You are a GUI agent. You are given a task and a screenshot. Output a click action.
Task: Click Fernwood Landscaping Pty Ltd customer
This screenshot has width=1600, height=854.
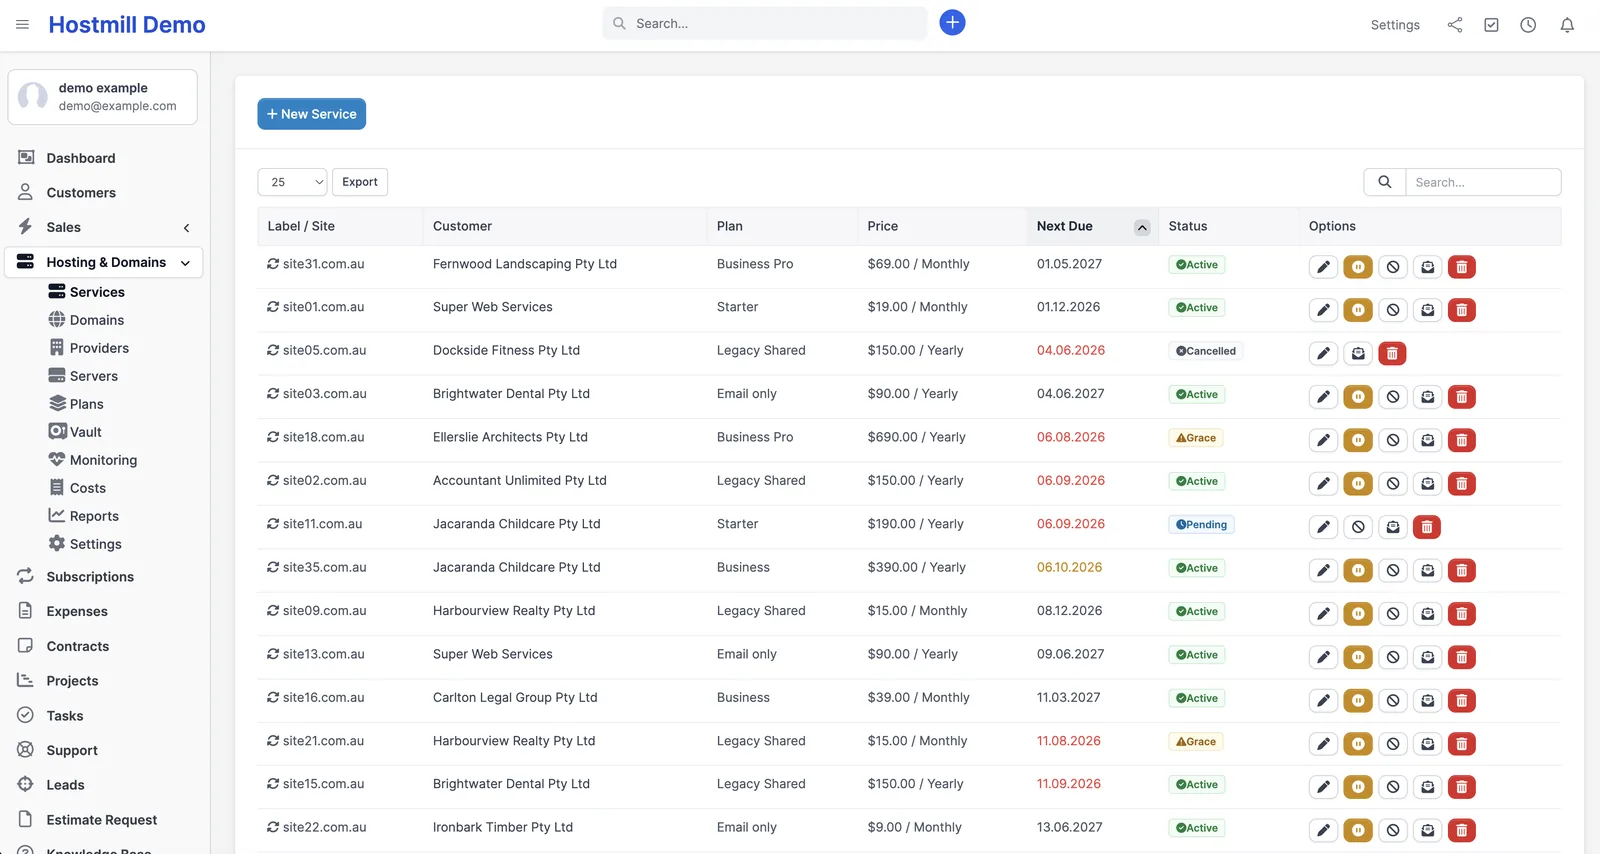pyautogui.click(x=525, y=264)
